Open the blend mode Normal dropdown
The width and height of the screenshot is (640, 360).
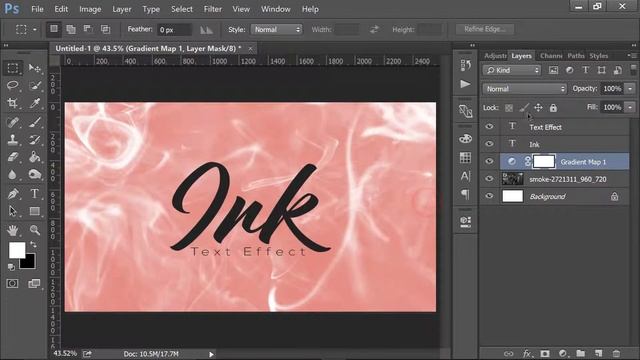pyautogui.click(x=524, y=89)
